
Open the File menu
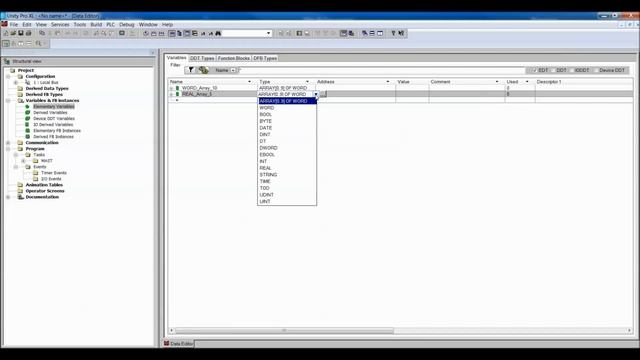pyautogui.click(x=14, y=24)
